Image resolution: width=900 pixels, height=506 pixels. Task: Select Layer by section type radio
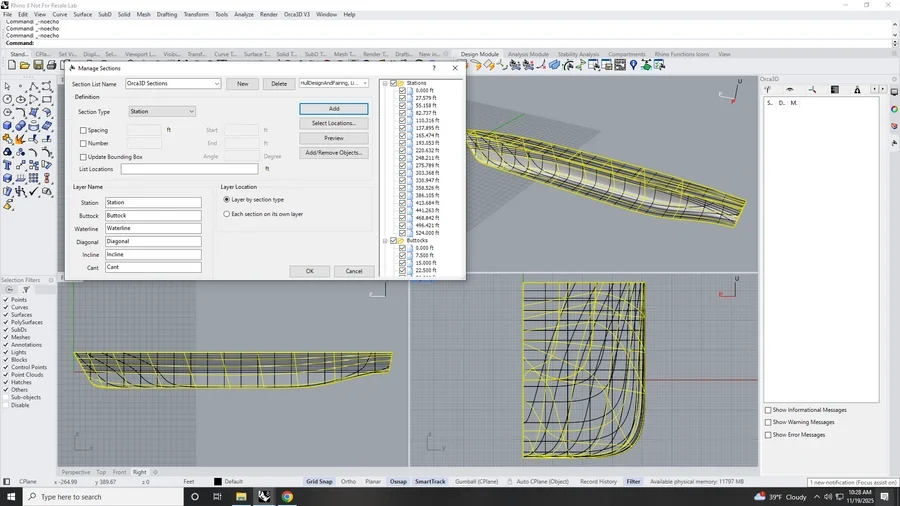tap(227, 200)
